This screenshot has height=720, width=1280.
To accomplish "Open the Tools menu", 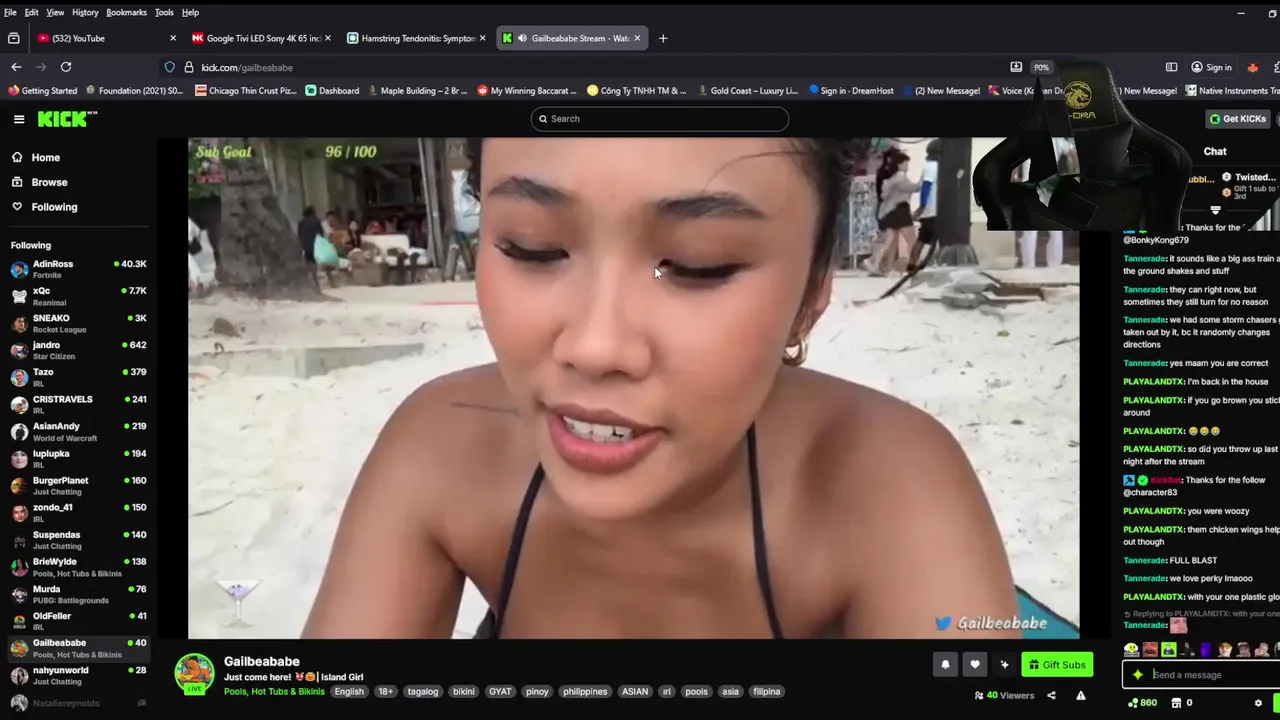I will click(164, 12).
